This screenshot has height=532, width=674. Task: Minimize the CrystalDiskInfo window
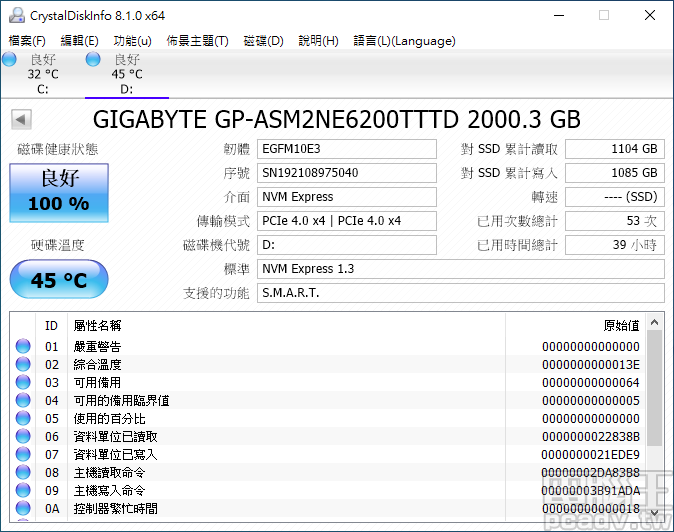point(559,15)
